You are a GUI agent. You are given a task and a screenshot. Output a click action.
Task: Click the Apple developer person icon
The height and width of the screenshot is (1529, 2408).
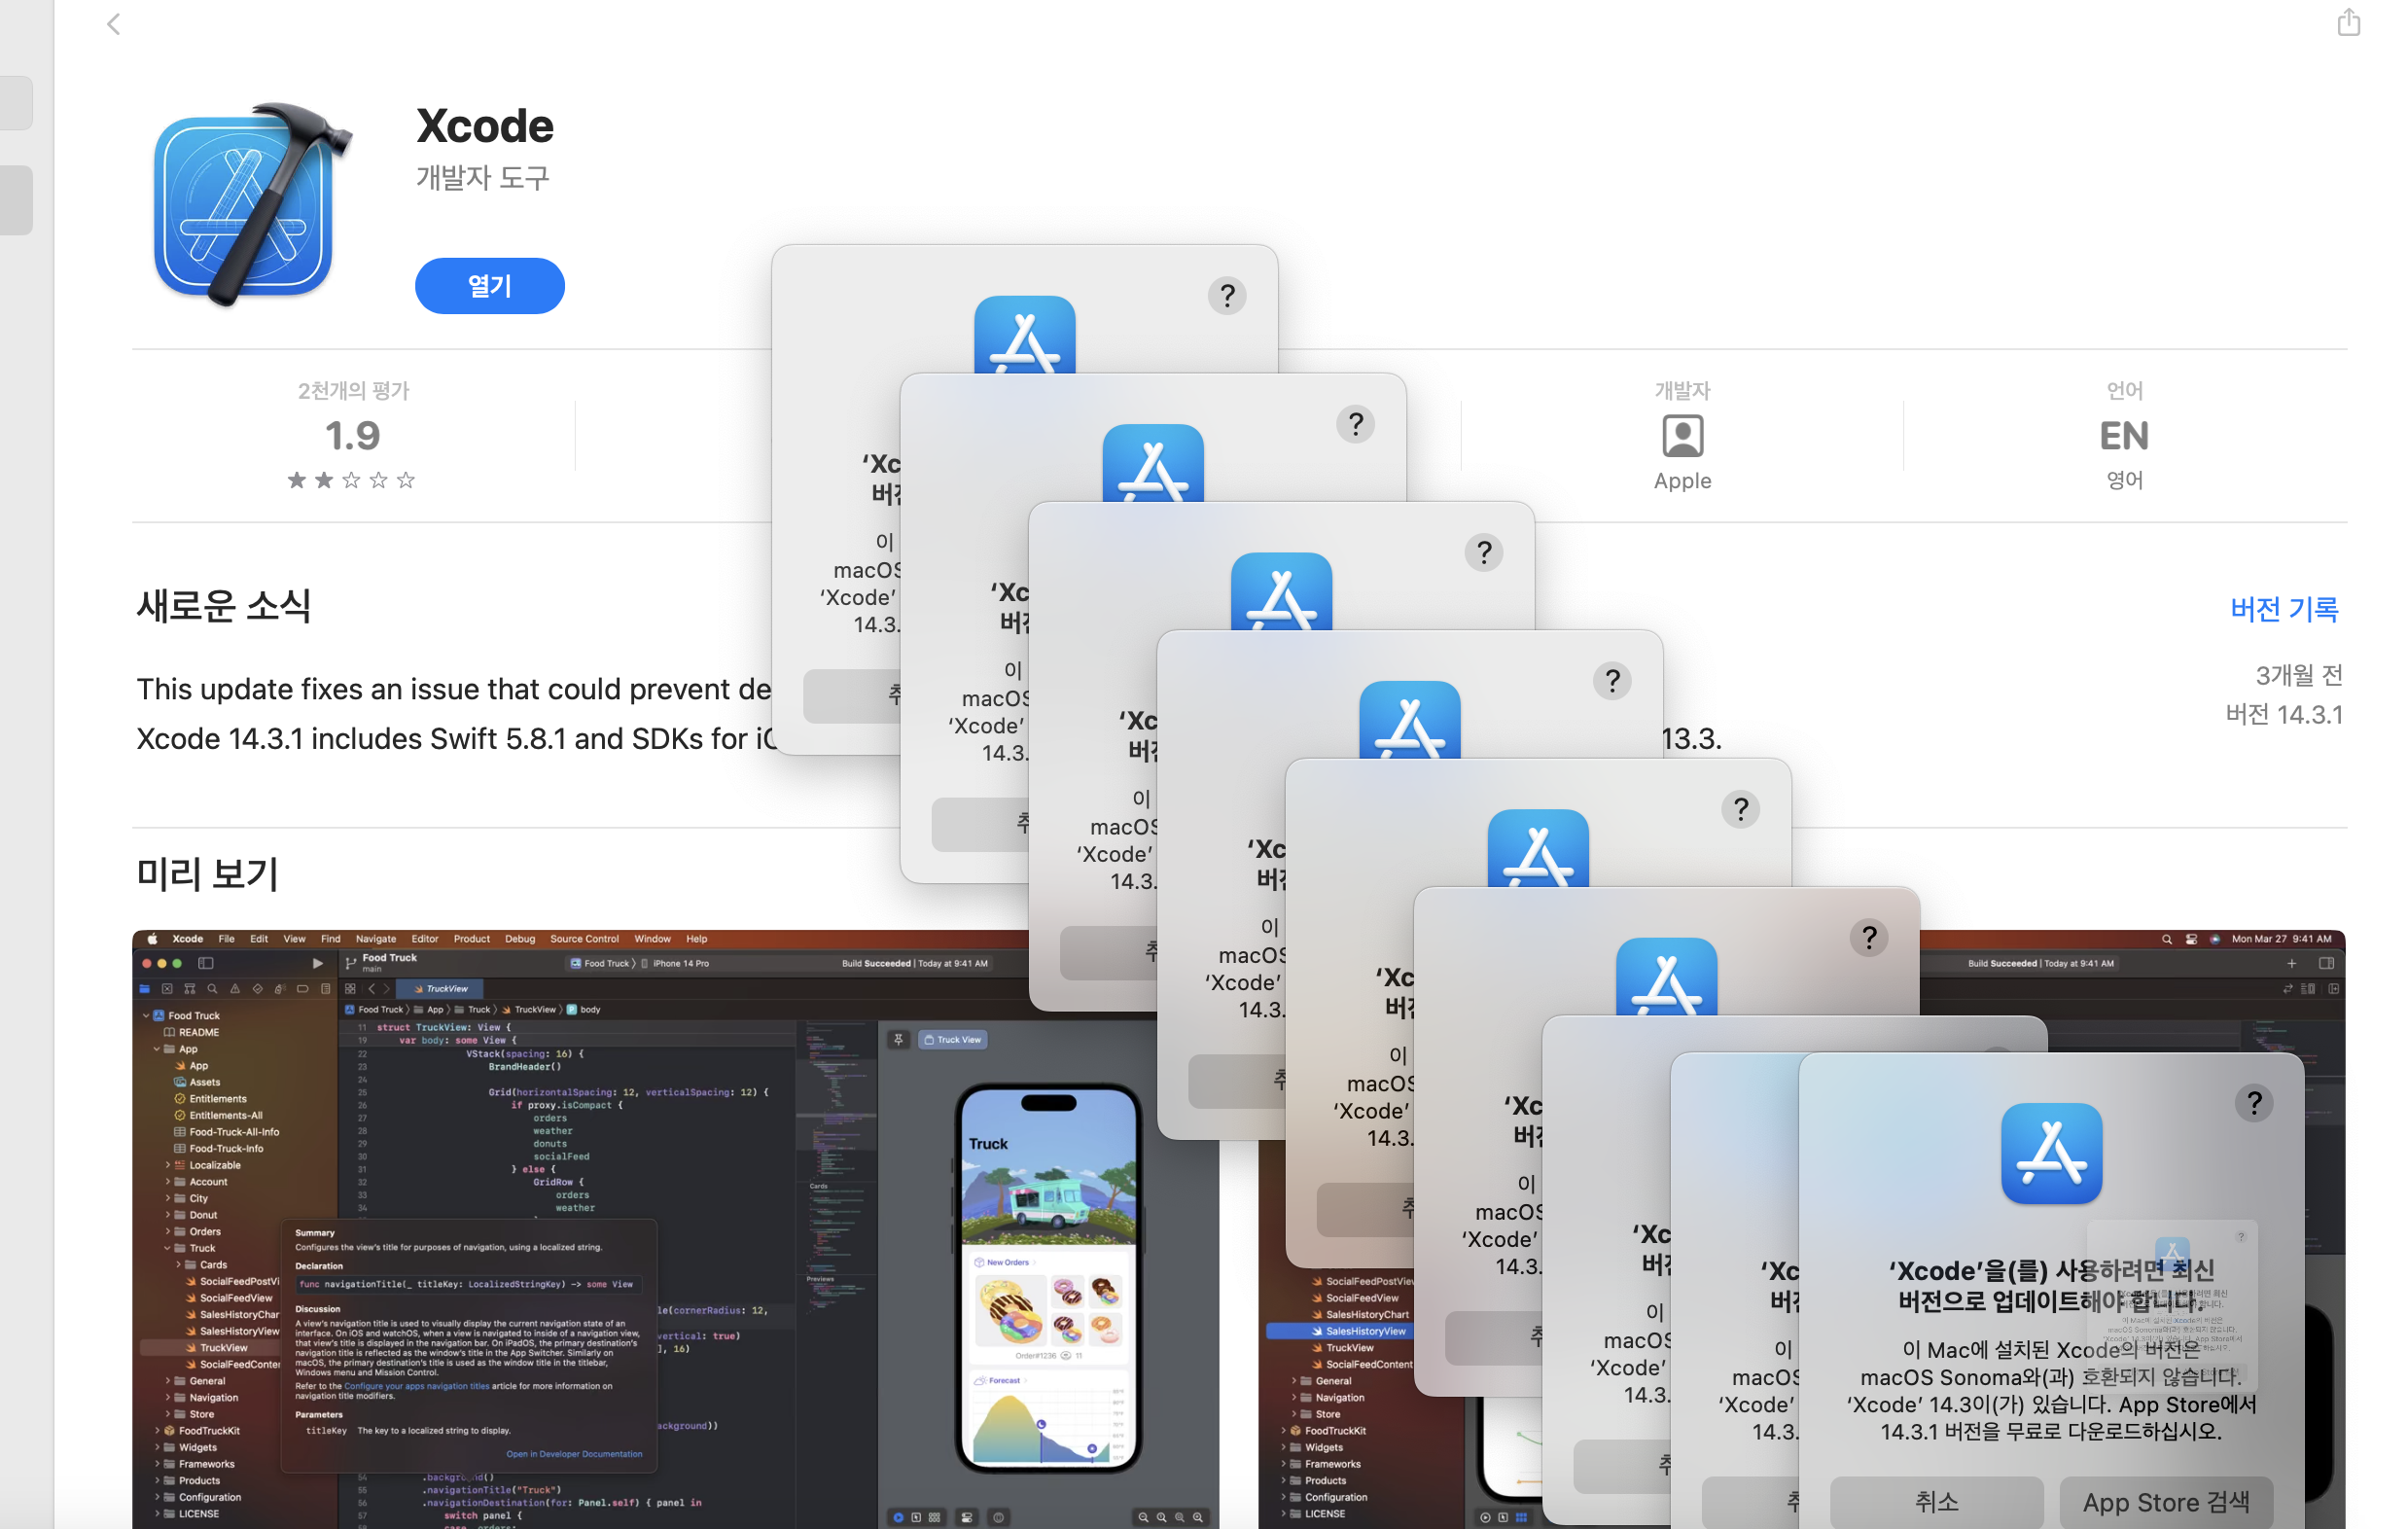pyautogui.click(x=1682, y=436)
